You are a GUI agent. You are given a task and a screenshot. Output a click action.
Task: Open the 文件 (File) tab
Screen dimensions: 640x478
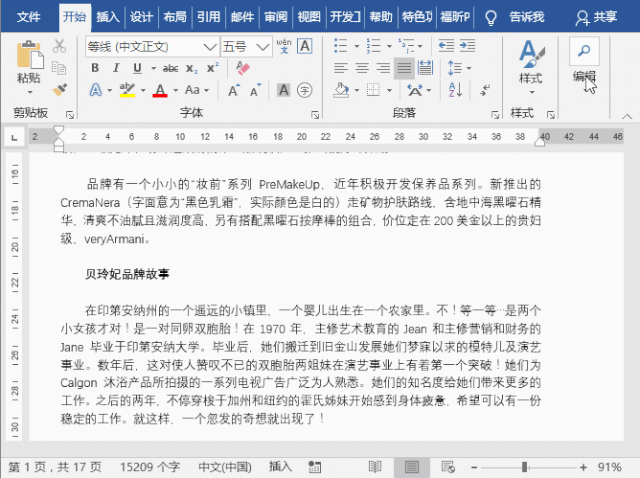(29, 17)
